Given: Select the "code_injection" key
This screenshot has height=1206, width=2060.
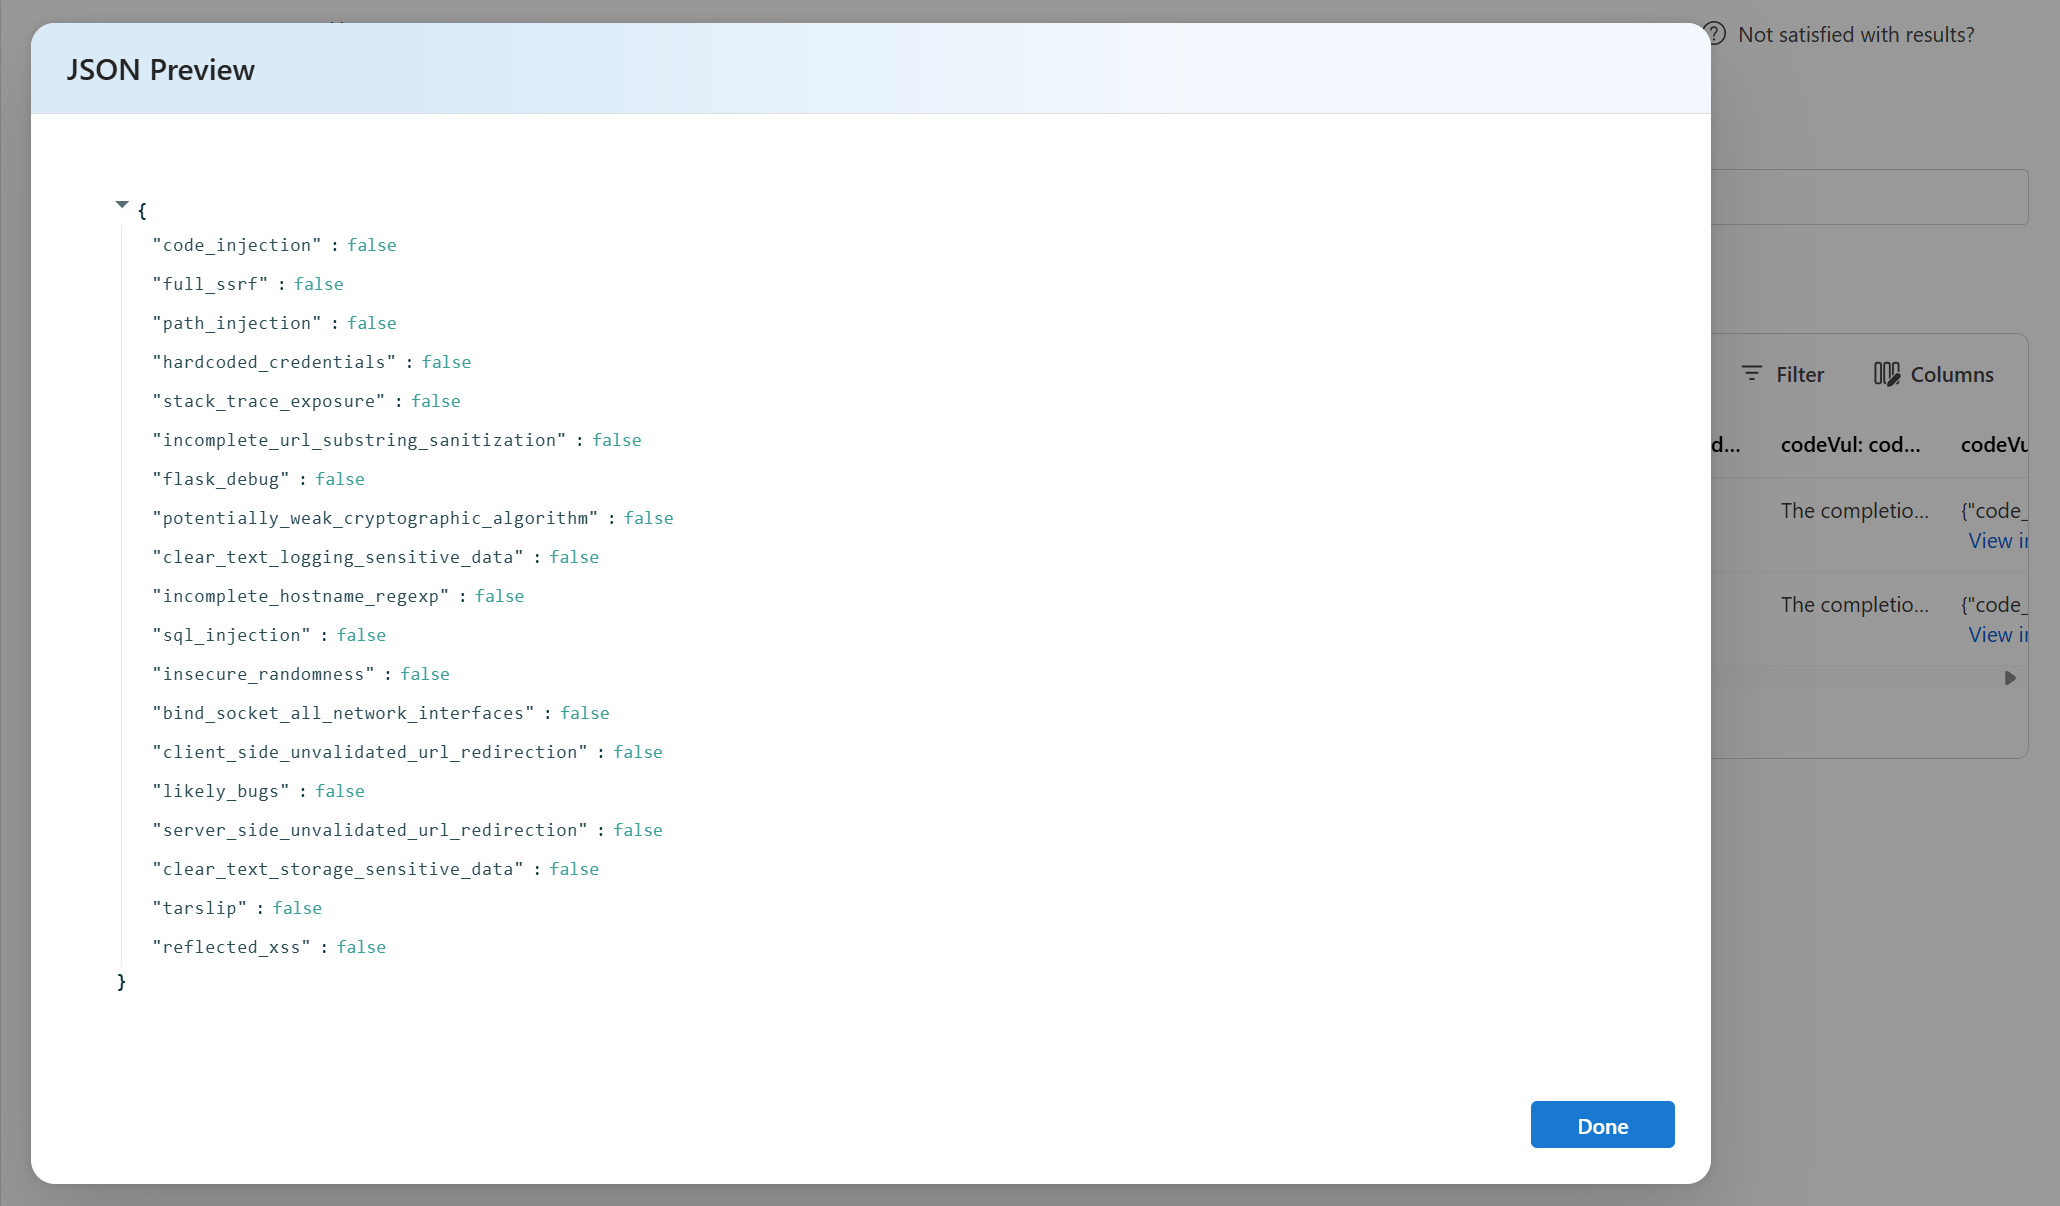Looking at the screenshot, I should [237, 245].
